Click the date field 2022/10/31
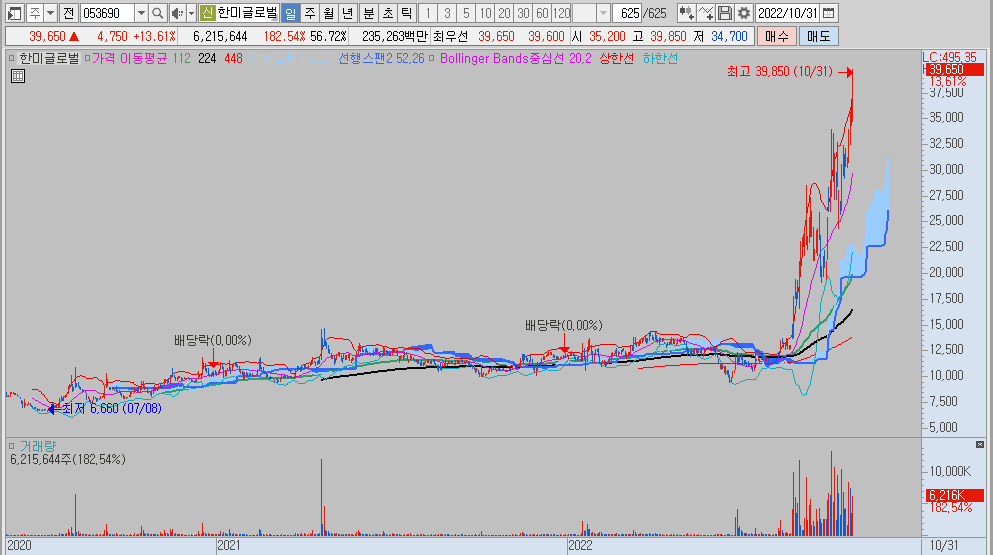993x555 pixels. [x=788, y=13]
